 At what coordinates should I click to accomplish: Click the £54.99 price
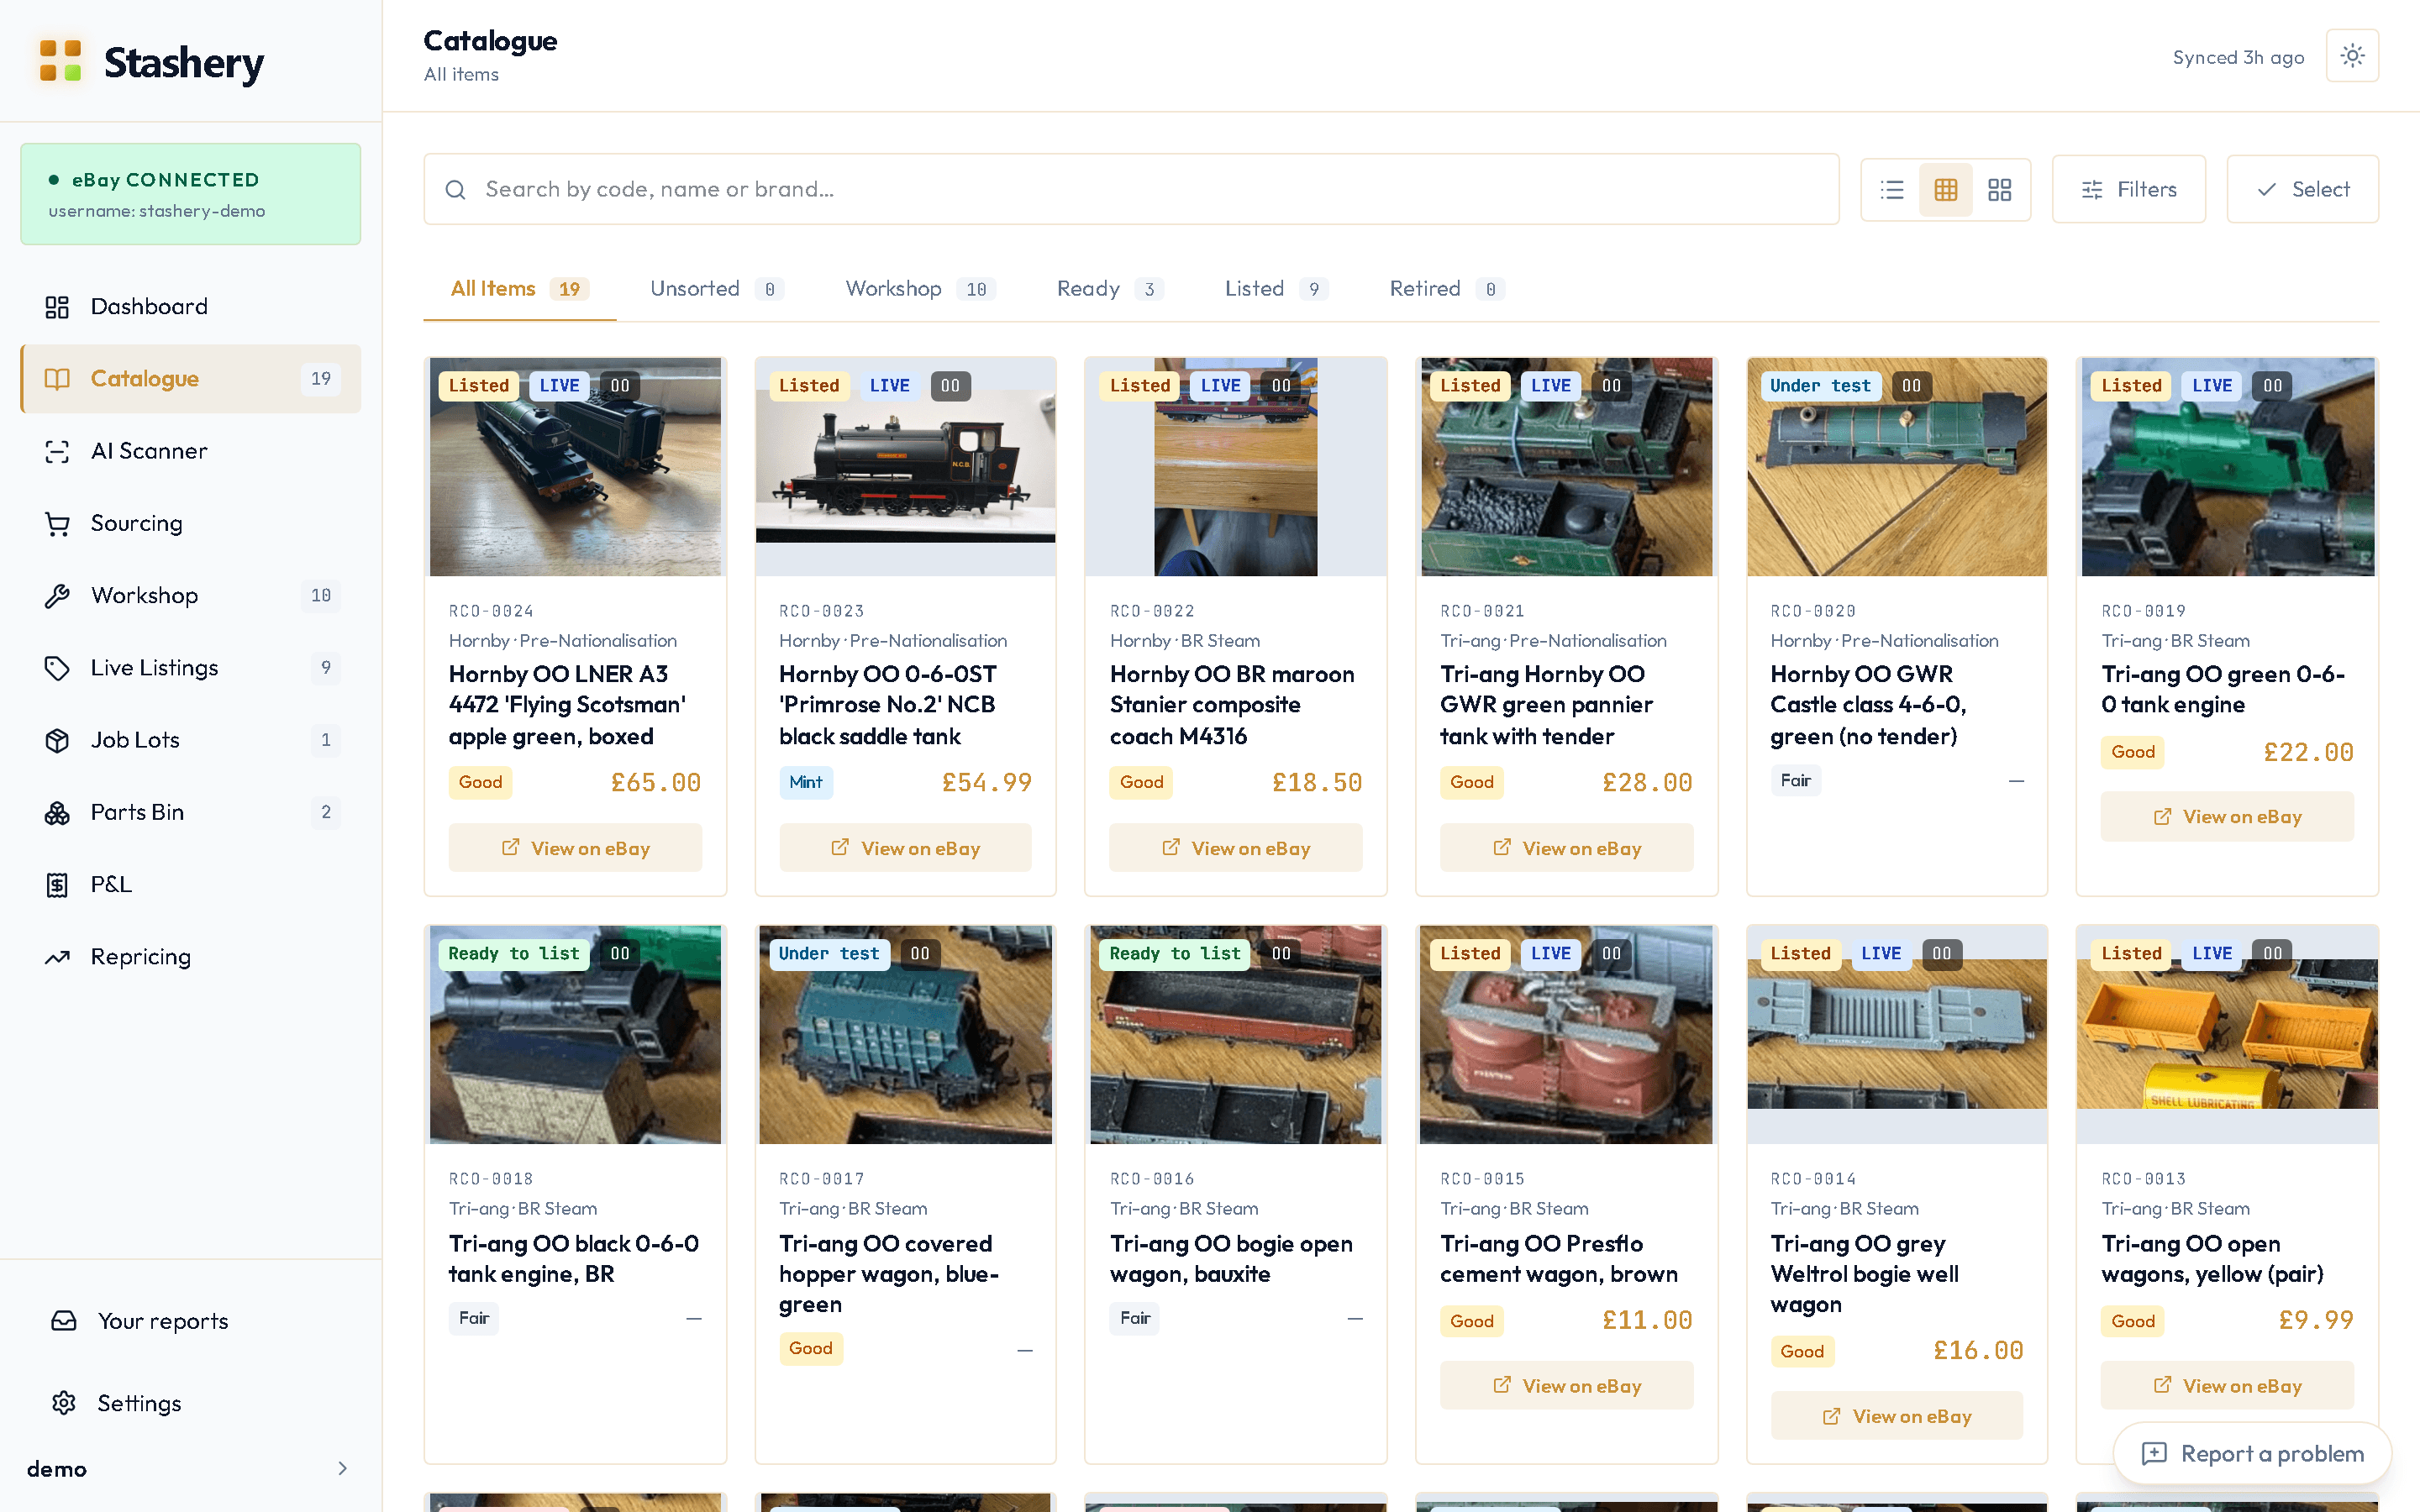pyautogui.click(x=987, y=783)
